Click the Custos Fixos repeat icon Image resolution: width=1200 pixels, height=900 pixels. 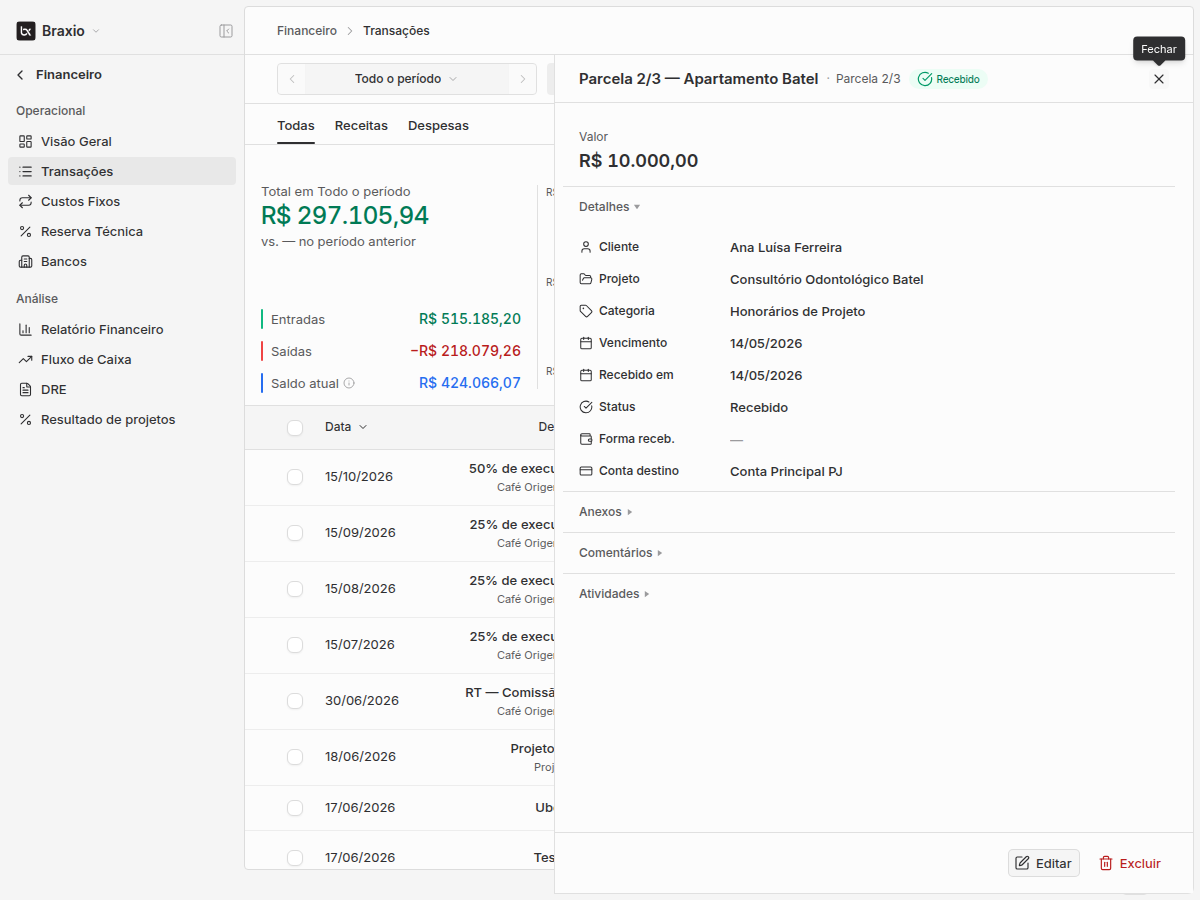pos(26,201)
